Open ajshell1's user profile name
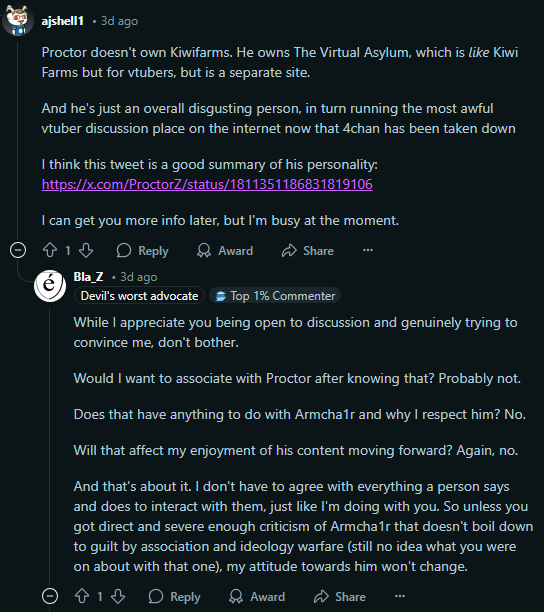544x612 pixels. point(62,21)
